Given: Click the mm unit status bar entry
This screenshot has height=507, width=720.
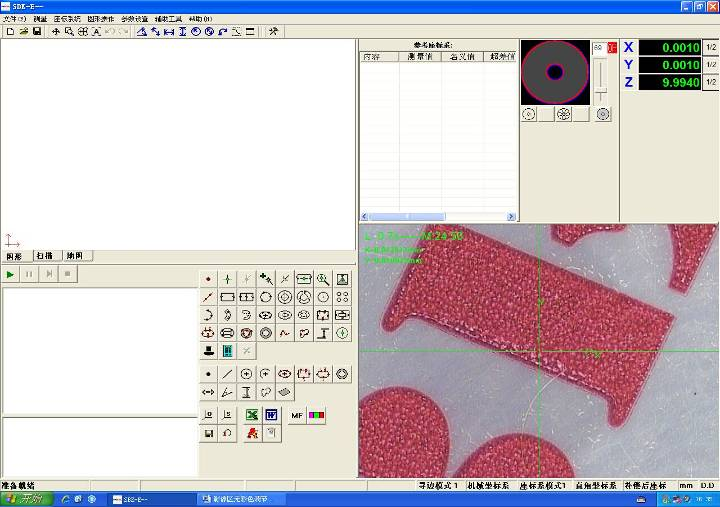Looking at the screenshot, I should pyautogui.click(x=686, y=485).
